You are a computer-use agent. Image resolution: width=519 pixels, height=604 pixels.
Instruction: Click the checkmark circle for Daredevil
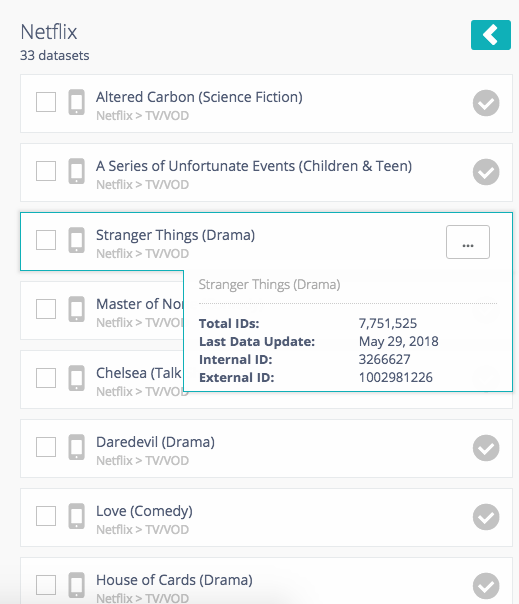click(x=486, y=448)
